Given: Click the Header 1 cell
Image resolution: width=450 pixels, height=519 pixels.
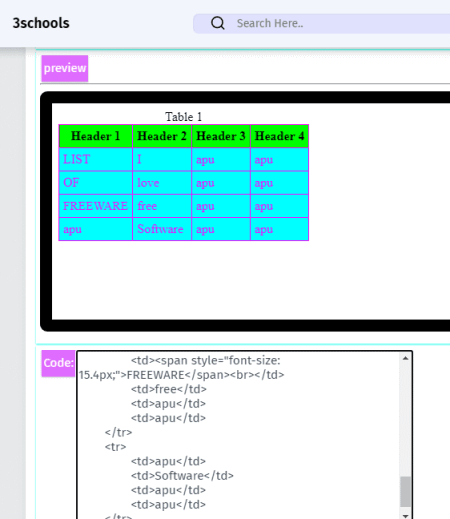Looking at the screenshot, I should click(x=96, y=136).
